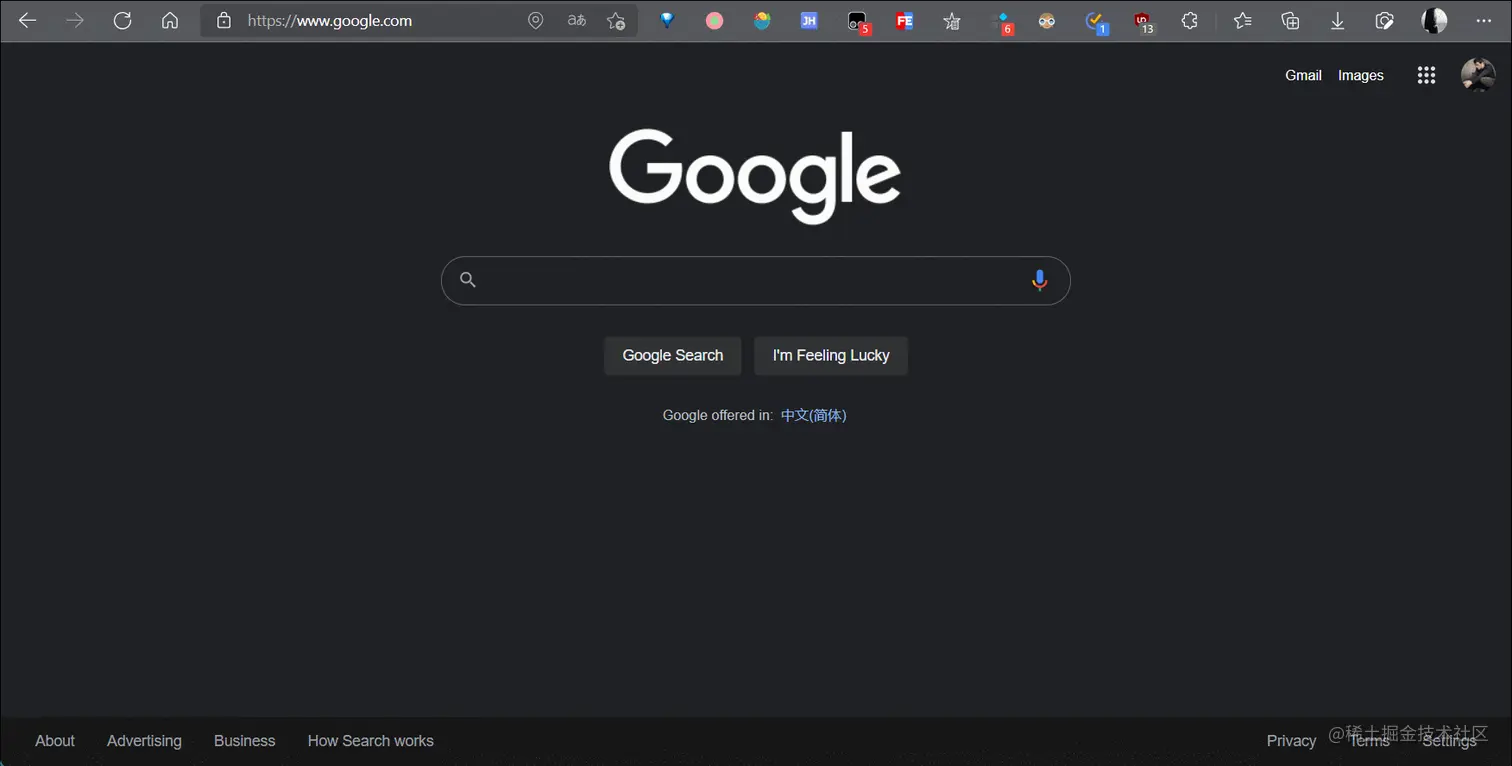Screen dimensions: 1512x766
Task: Start voice search with microphone icon
Action: (1040, 280)
